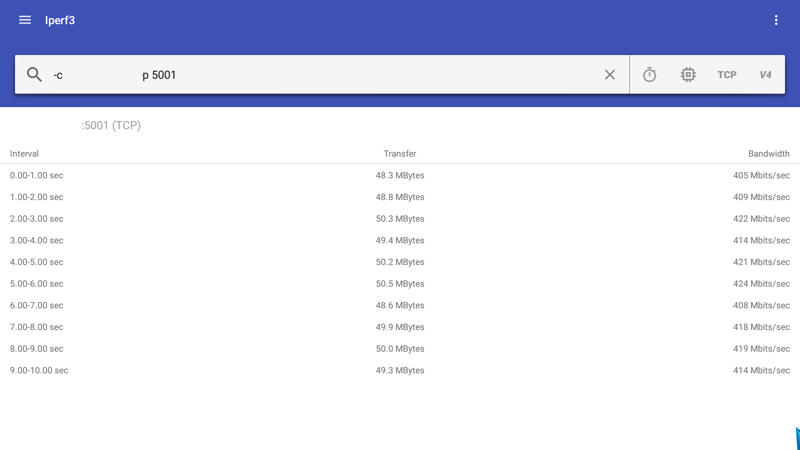
Task: Click the Transfer column header
Action: pos(400,154)
